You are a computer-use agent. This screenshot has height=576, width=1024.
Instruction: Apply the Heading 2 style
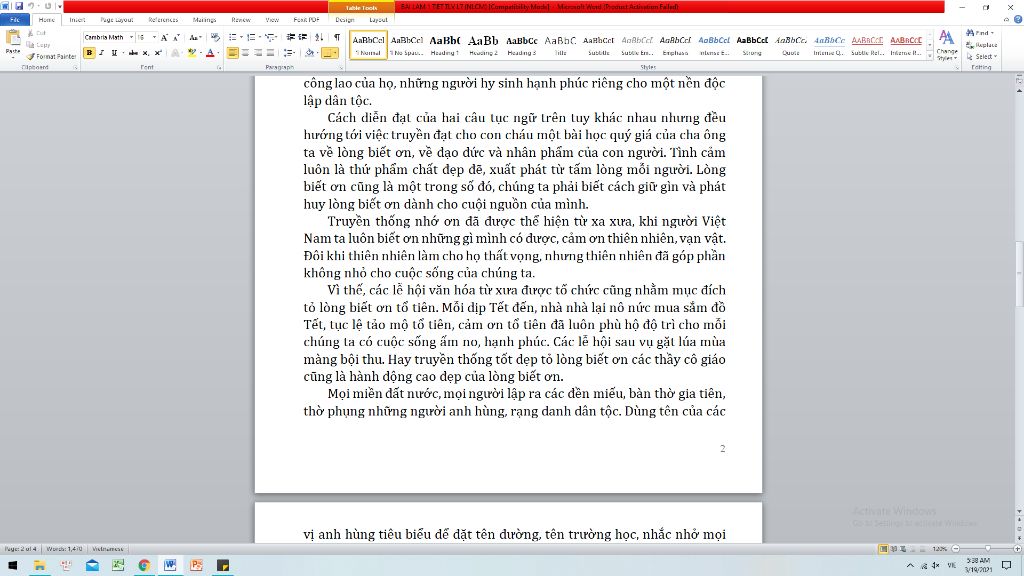click(x=483, y=44)
